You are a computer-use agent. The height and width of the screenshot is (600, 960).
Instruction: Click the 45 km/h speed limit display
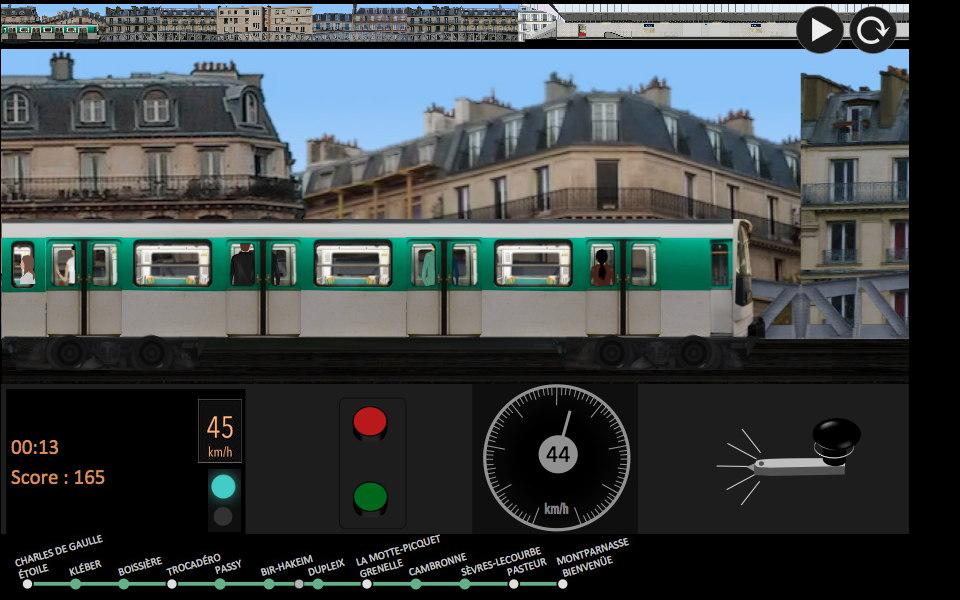tap(222, 432)
